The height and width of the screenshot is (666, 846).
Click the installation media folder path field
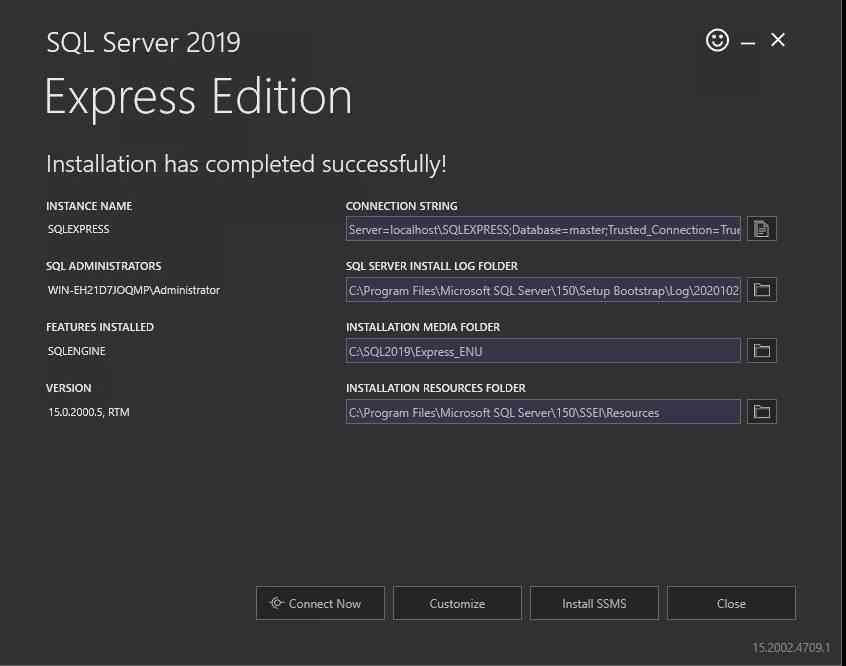[x=543, y=350]
